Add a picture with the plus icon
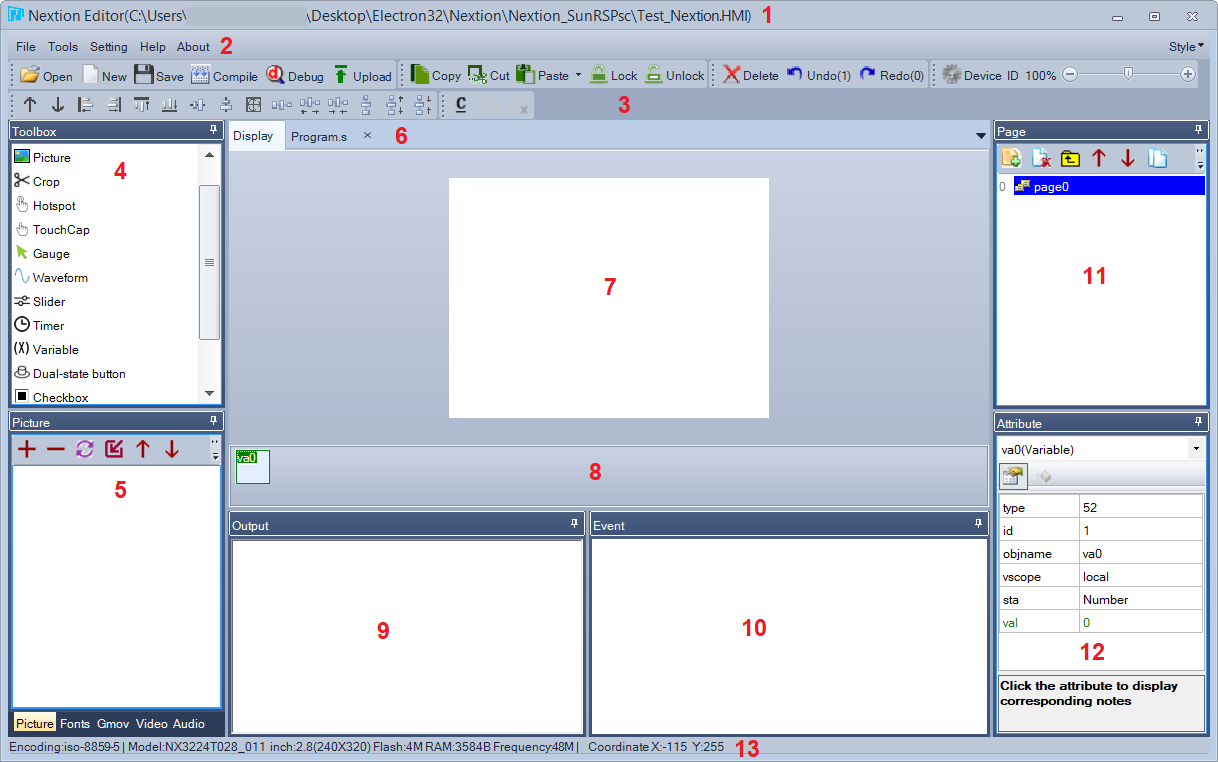This screenshot has width=1218, height=762. pos(27,450)
